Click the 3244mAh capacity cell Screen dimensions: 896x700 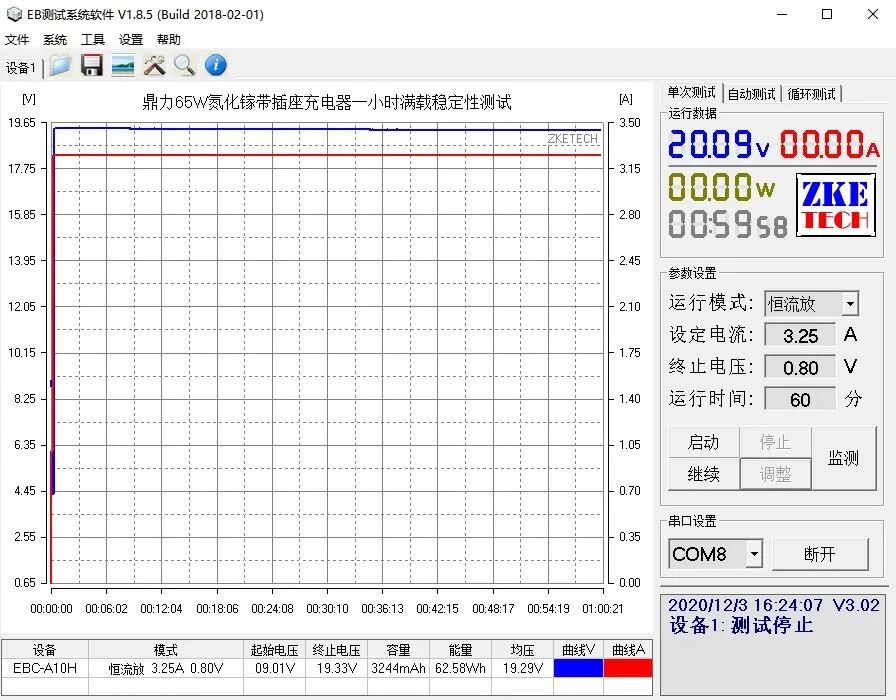[x=398, y=669]
